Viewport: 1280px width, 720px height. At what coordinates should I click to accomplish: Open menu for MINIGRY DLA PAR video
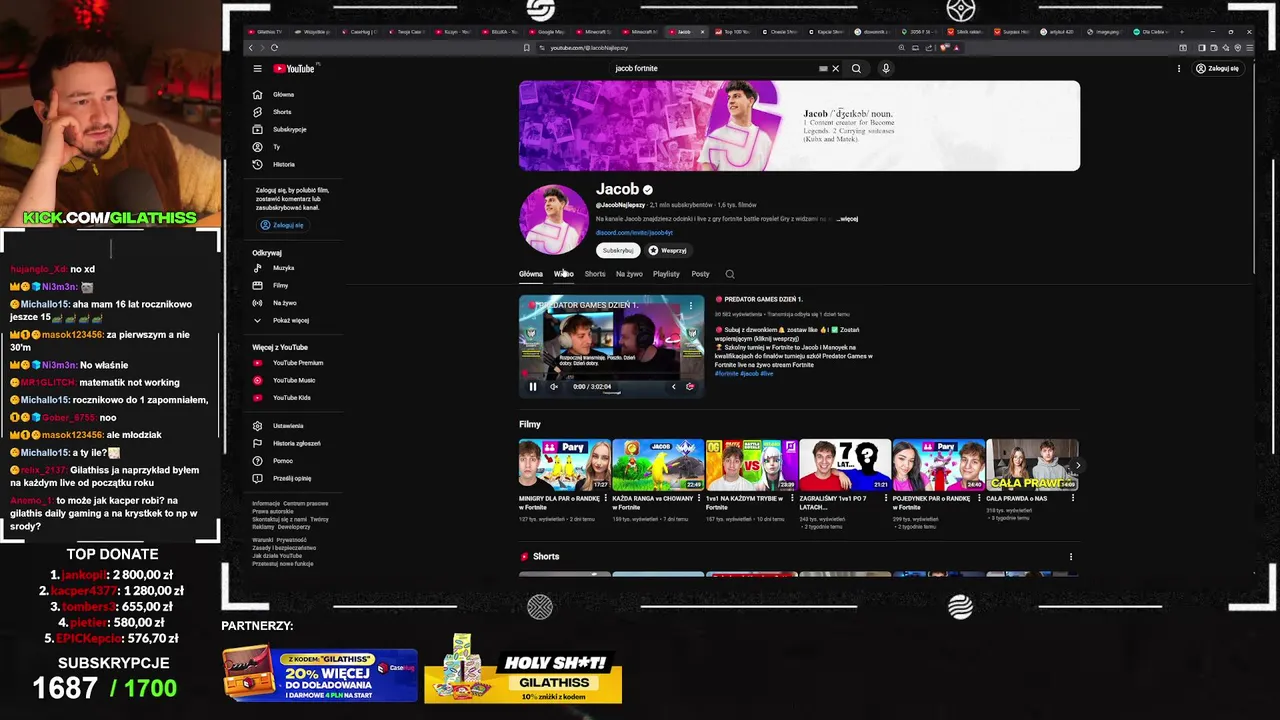pyautogui.click(x=606, y=498)
